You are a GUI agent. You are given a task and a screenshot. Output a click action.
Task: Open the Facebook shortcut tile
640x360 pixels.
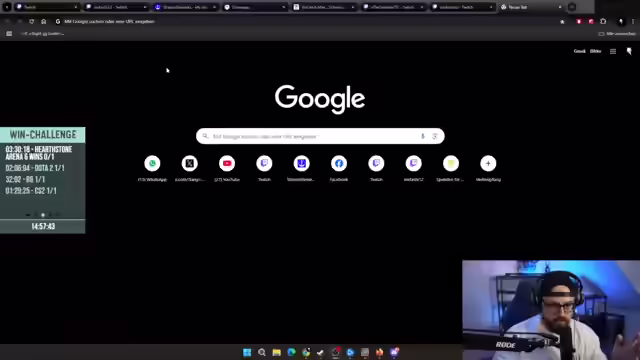[x=339, y=164]
